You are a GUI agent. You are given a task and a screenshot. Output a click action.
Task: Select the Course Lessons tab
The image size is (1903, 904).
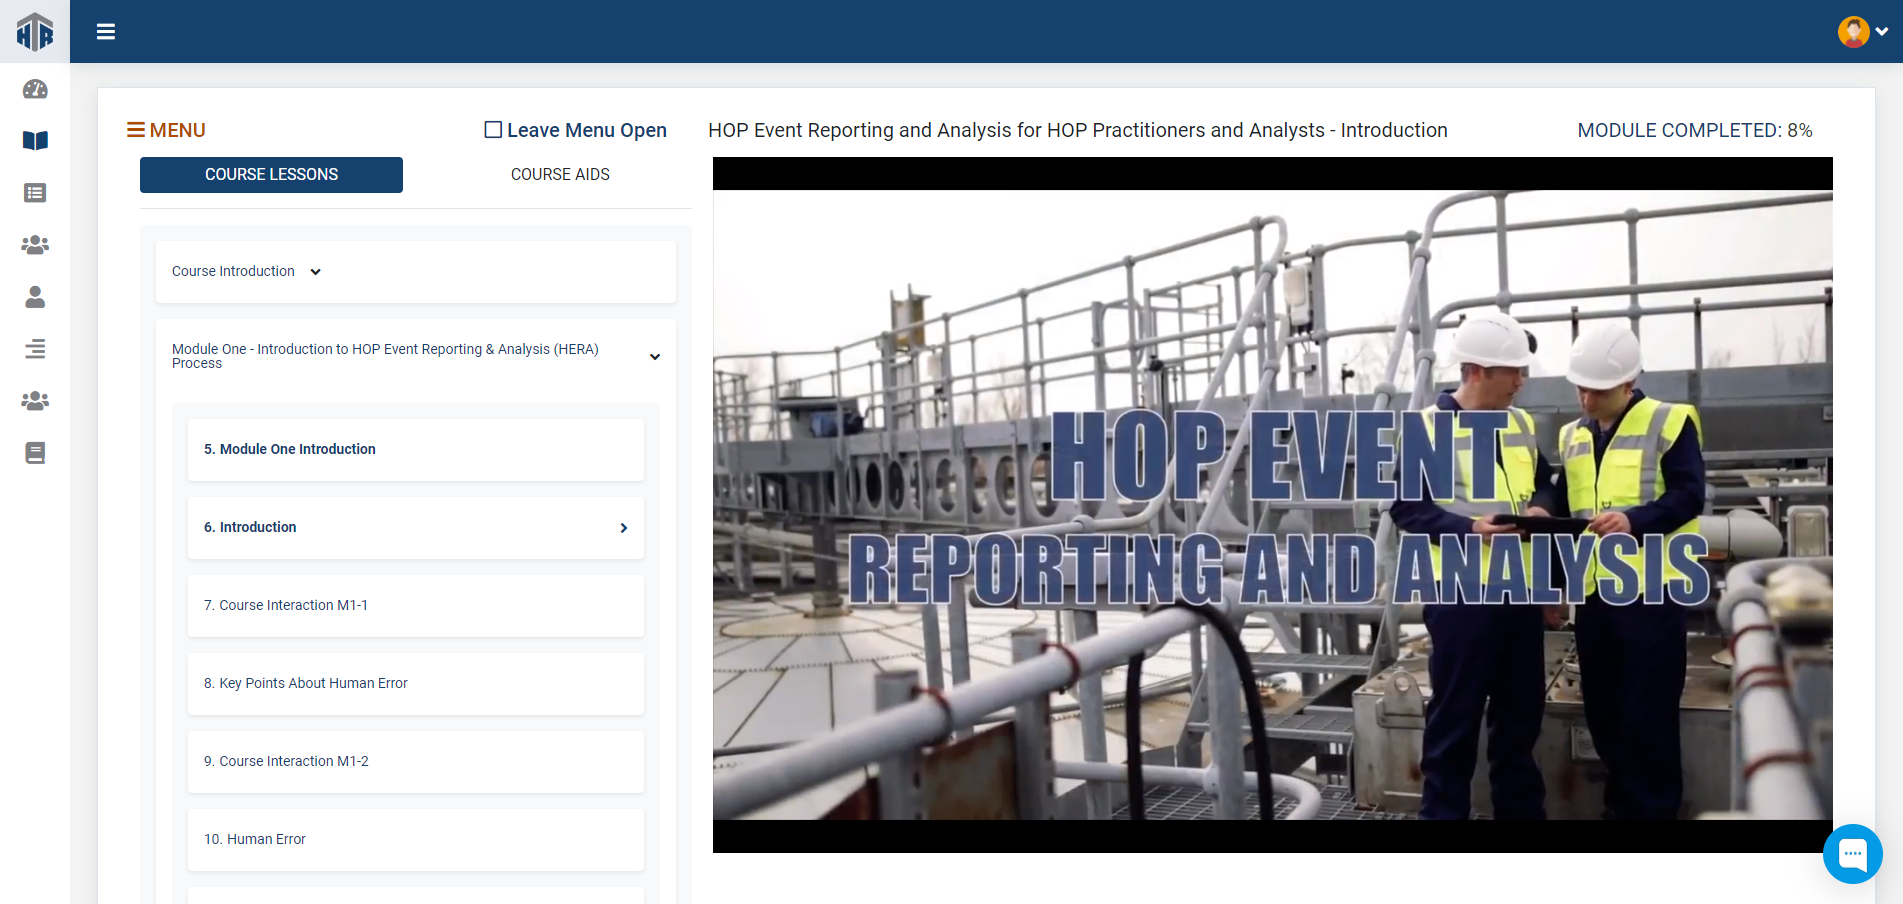pos(271,175)
